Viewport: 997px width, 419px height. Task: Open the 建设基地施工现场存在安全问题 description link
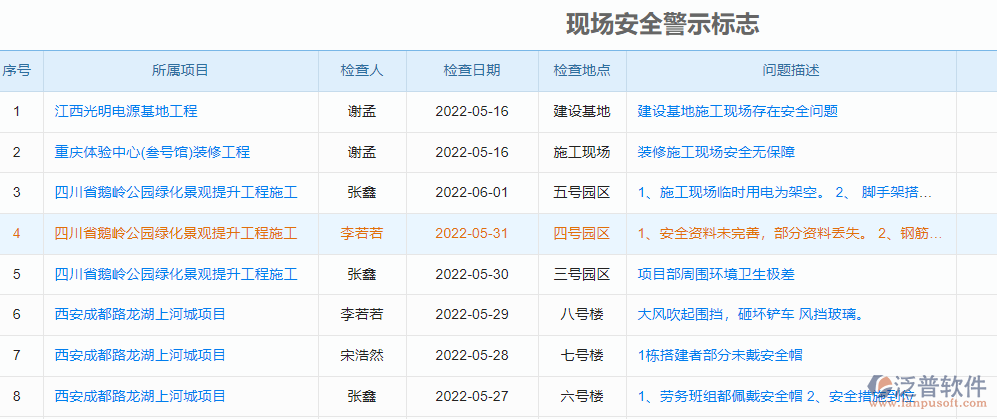pos(737,111)
